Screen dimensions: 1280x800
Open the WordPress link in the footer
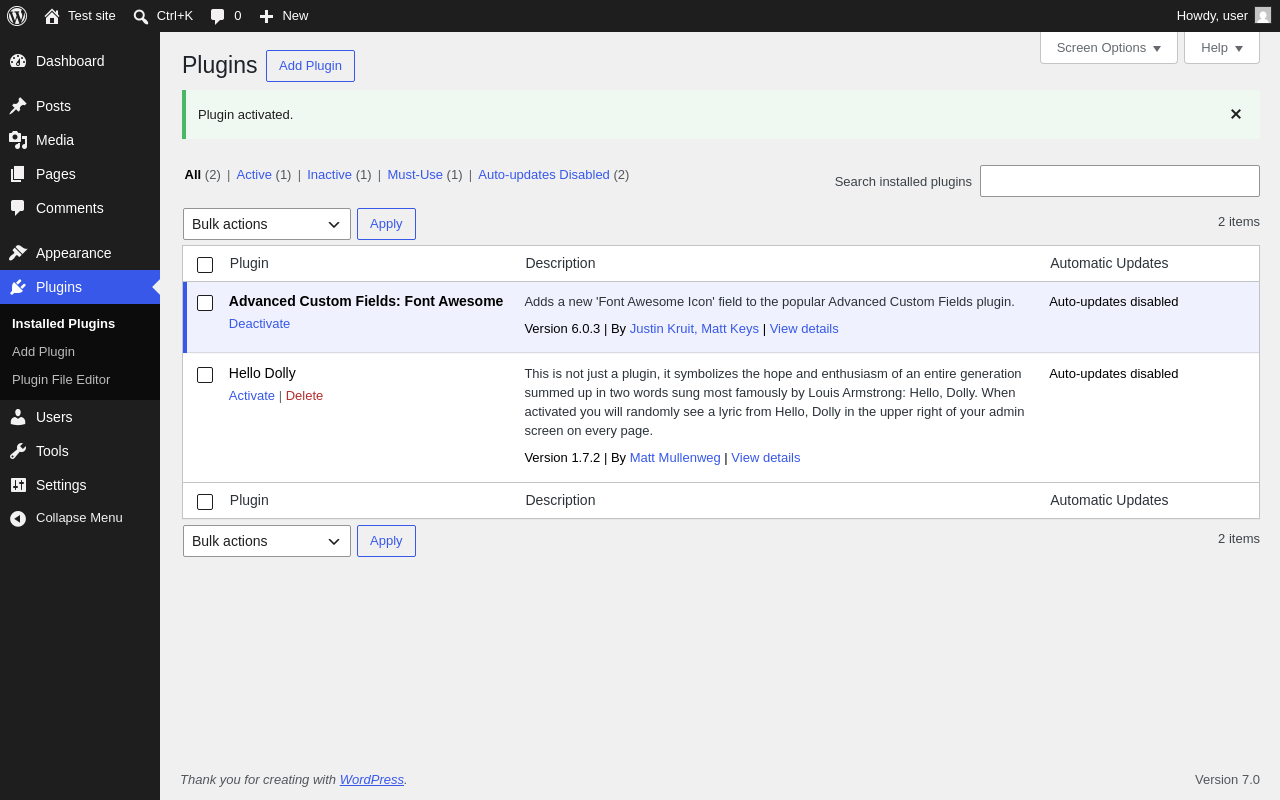pyautogui.click(x=372, y=779)
